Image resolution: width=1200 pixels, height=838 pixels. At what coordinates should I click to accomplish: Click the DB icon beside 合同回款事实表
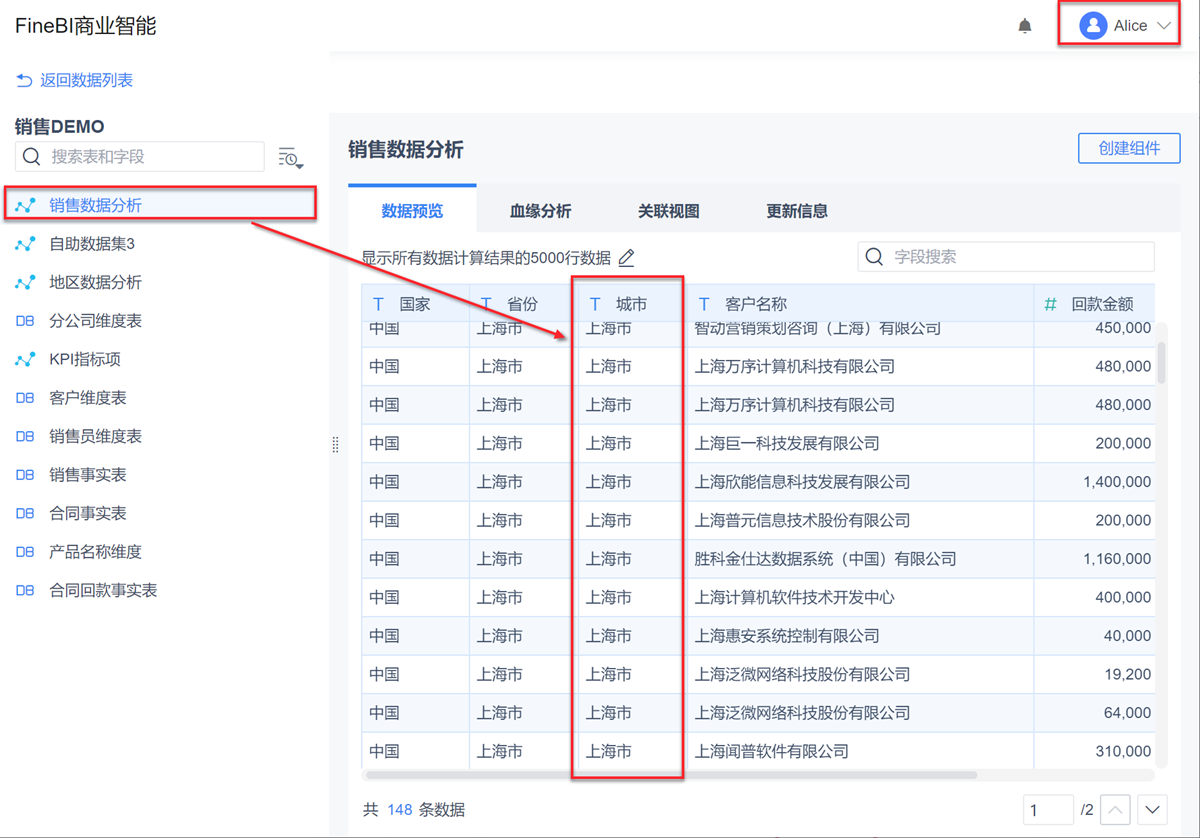25,590
